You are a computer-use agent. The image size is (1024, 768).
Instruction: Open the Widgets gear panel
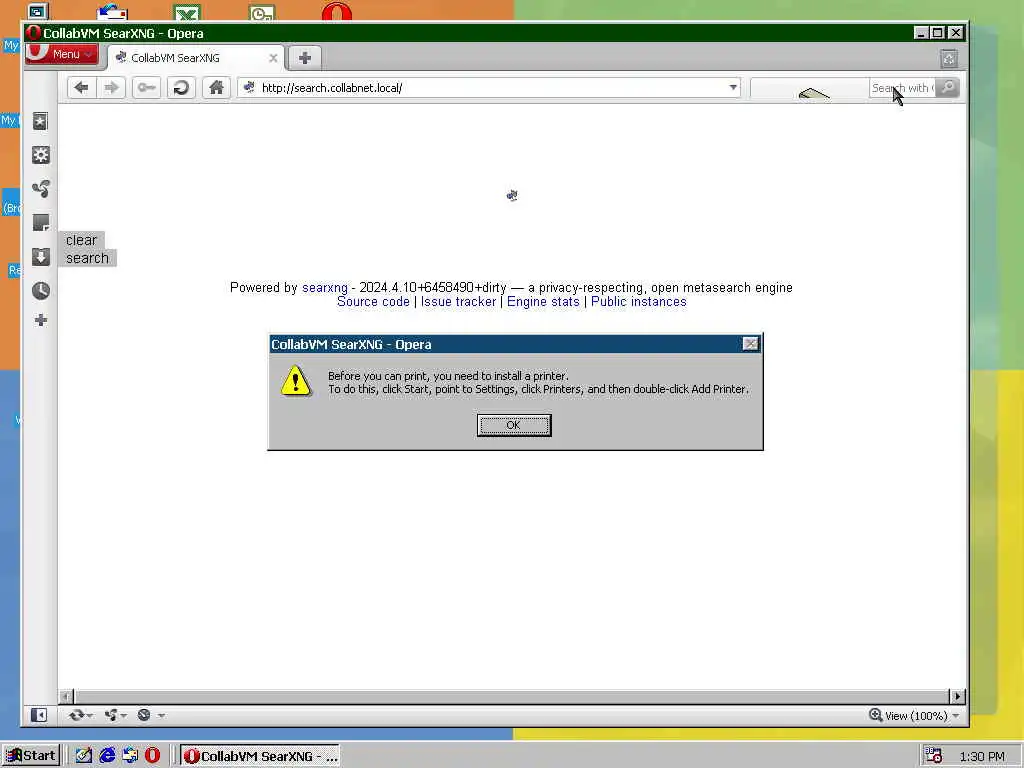(40, 155)
